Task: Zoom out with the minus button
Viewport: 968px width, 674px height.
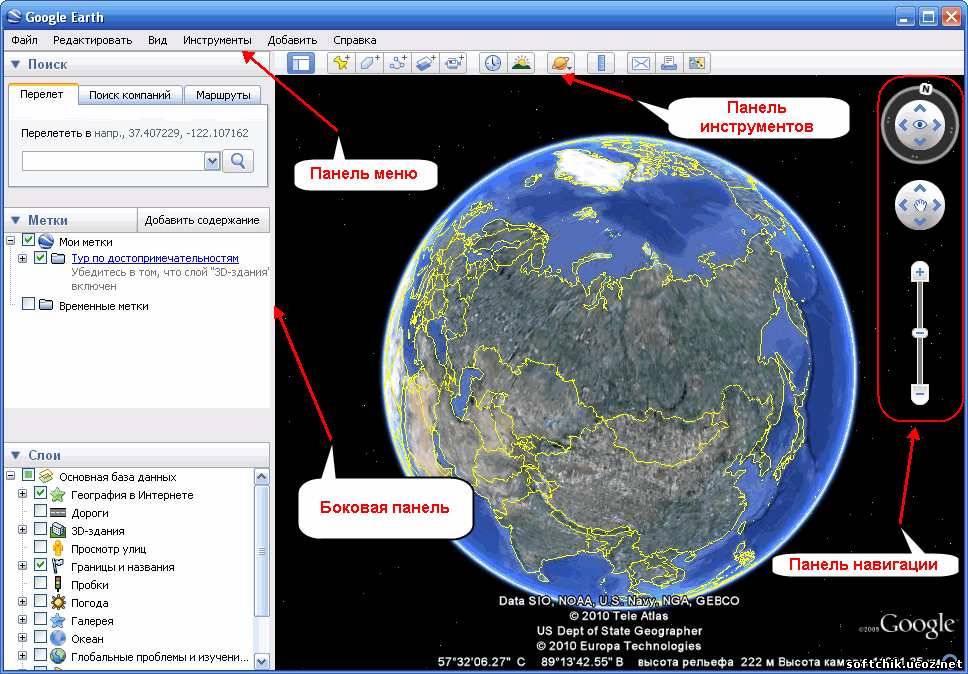Action: (x=920, y=393)
